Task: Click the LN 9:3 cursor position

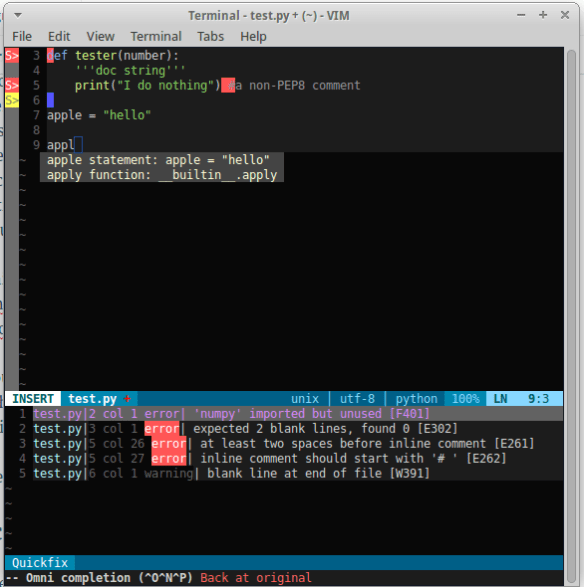Action: pyautogui.click(x=524, y=399)
